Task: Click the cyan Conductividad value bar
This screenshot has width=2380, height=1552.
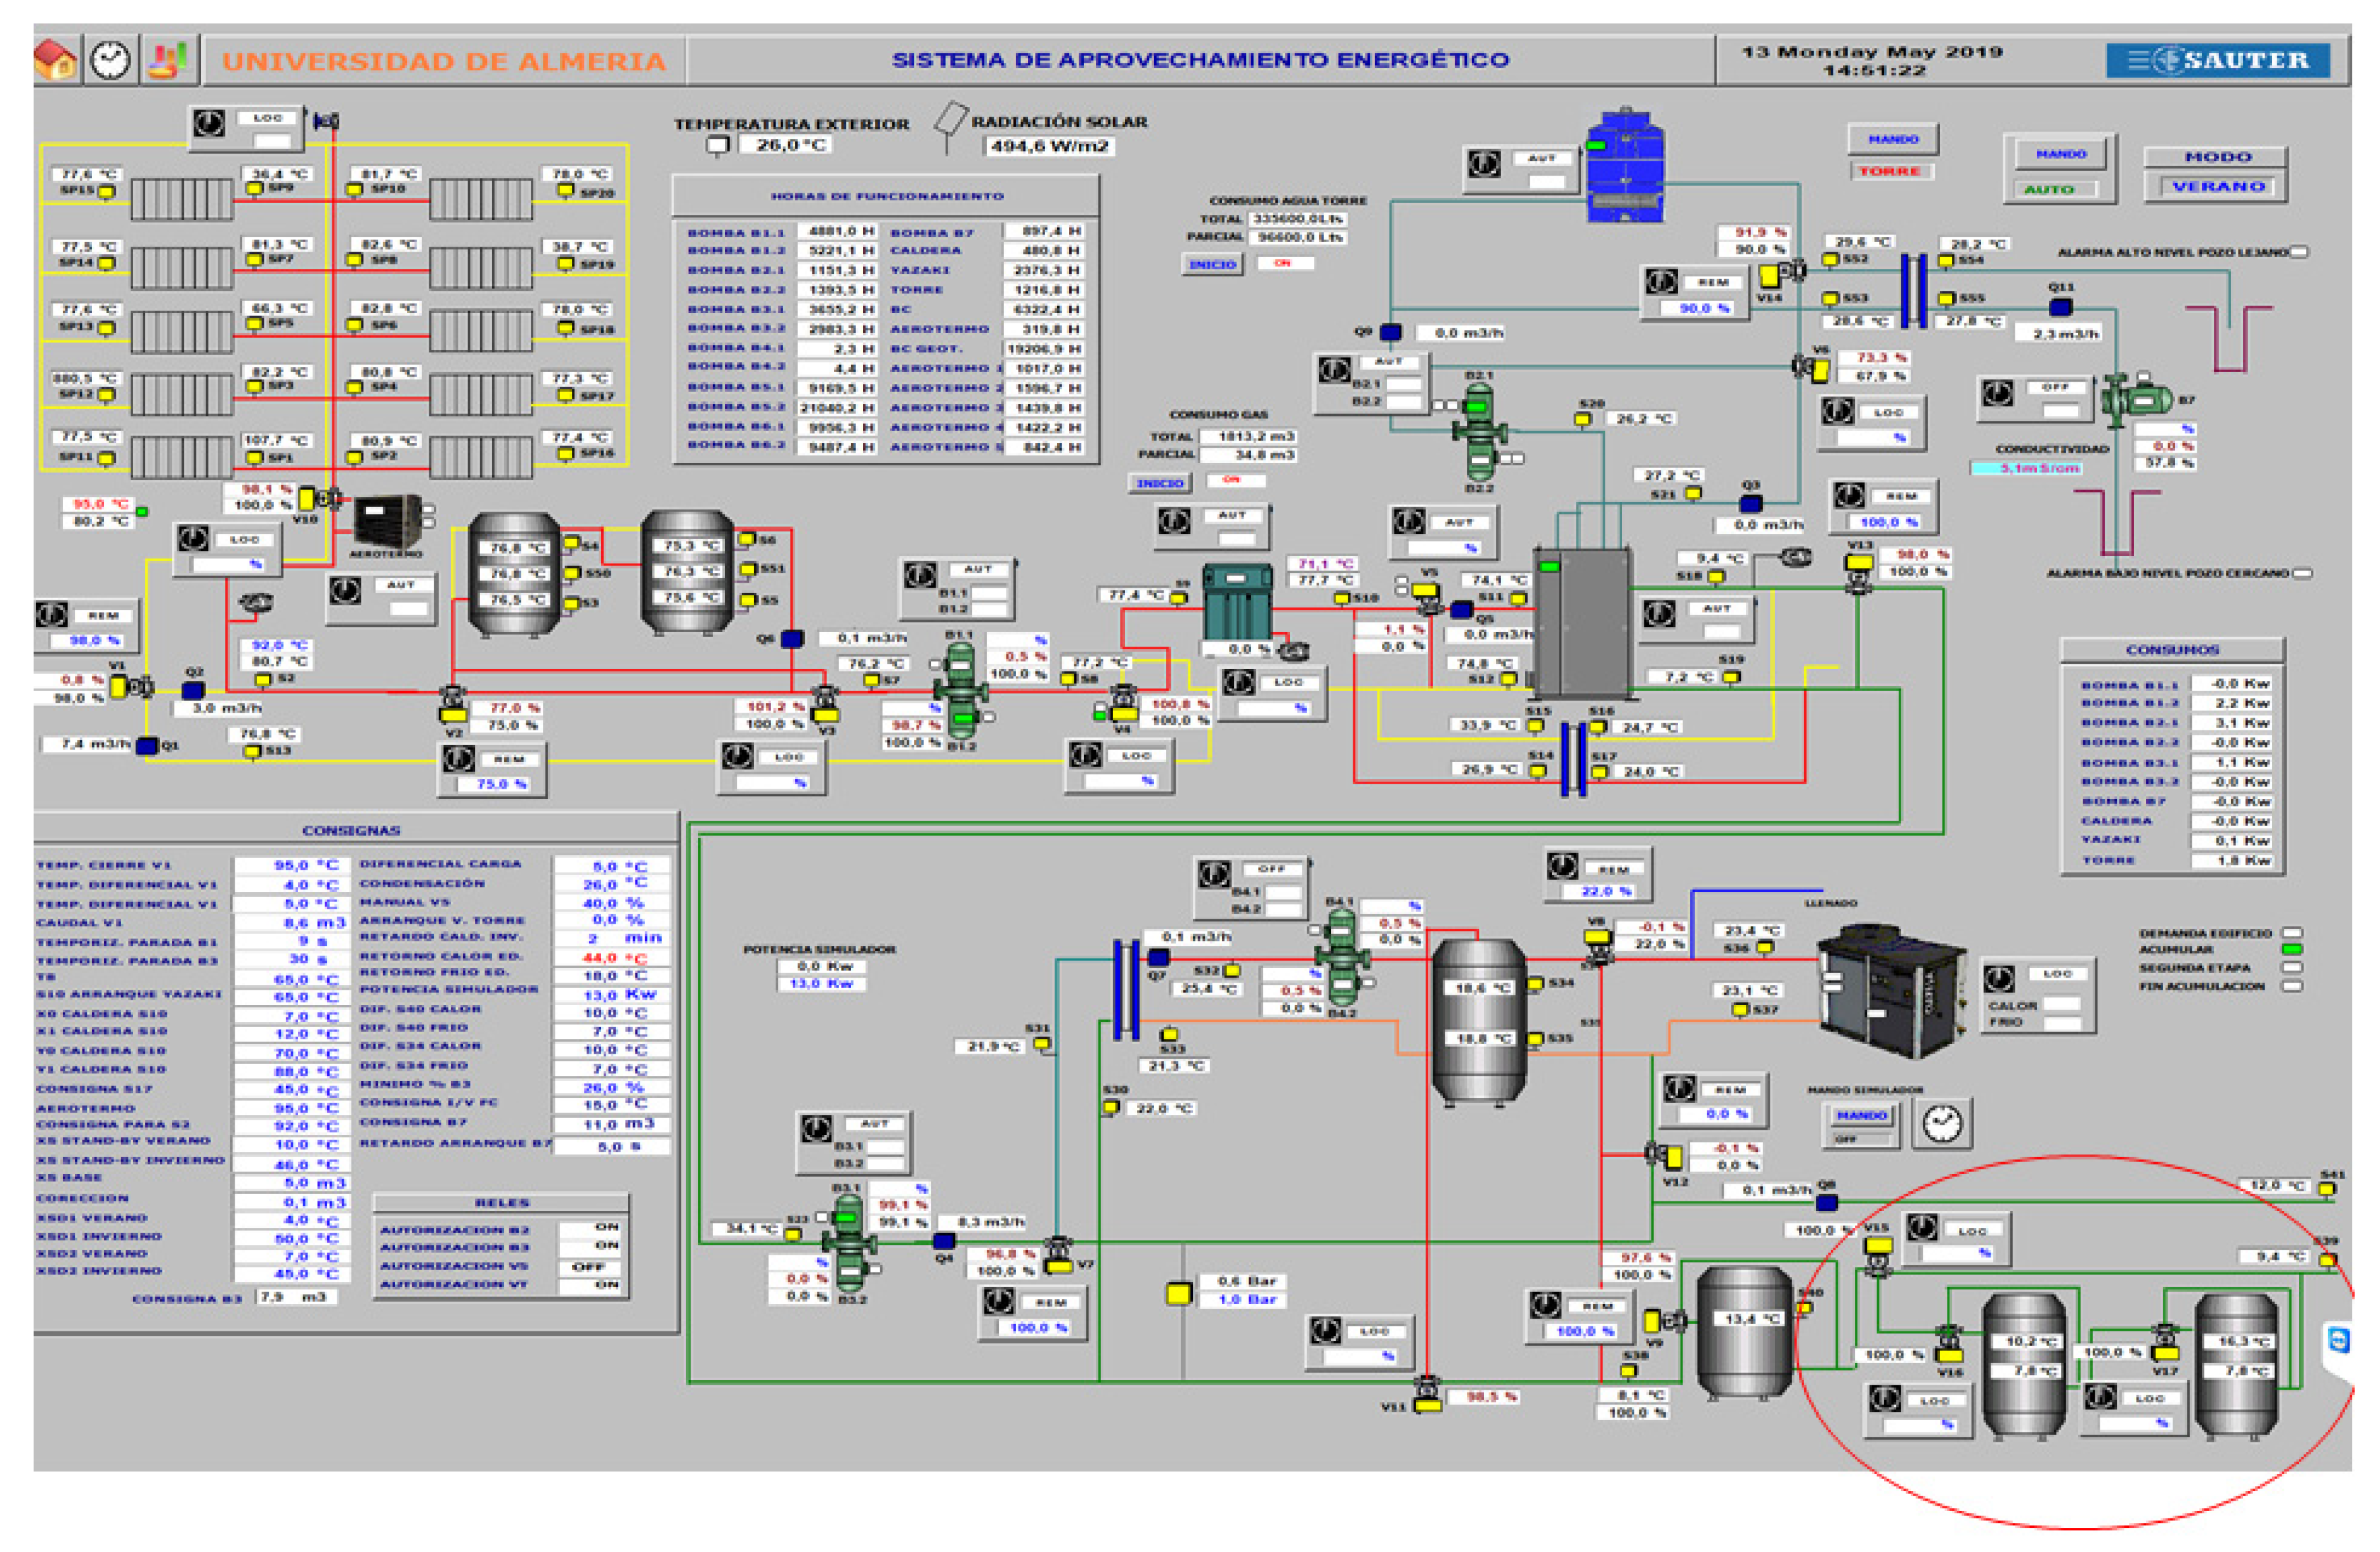Action: point(2026,468)
